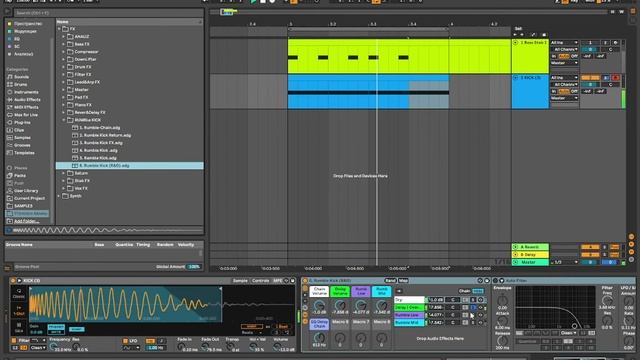The width and height of the screenshot is (640, 360).
Task: Collapse the RUMBLE KICK folder
Action: tap(64, 120)
